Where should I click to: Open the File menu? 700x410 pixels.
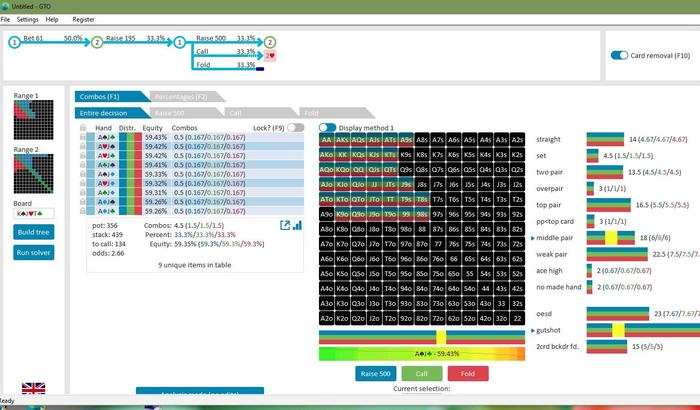[5, 19]
